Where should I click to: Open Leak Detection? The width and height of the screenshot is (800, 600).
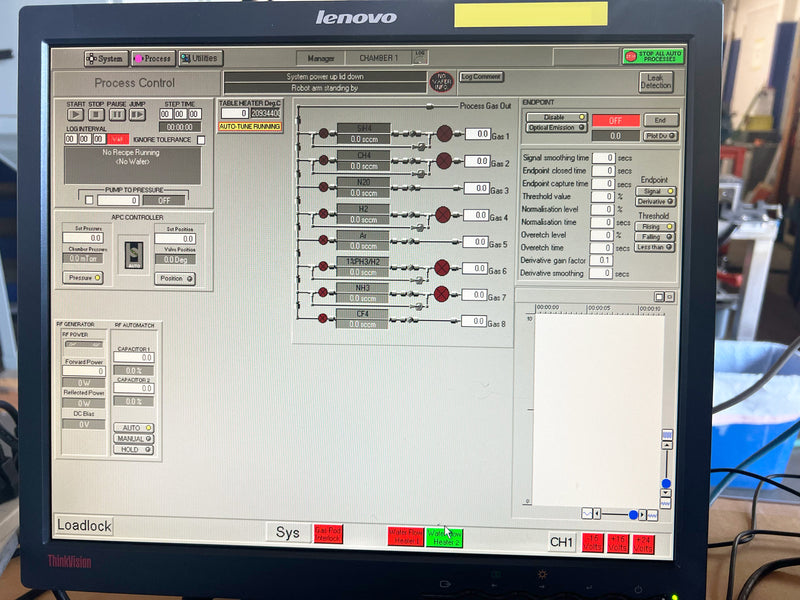[656, 82]
